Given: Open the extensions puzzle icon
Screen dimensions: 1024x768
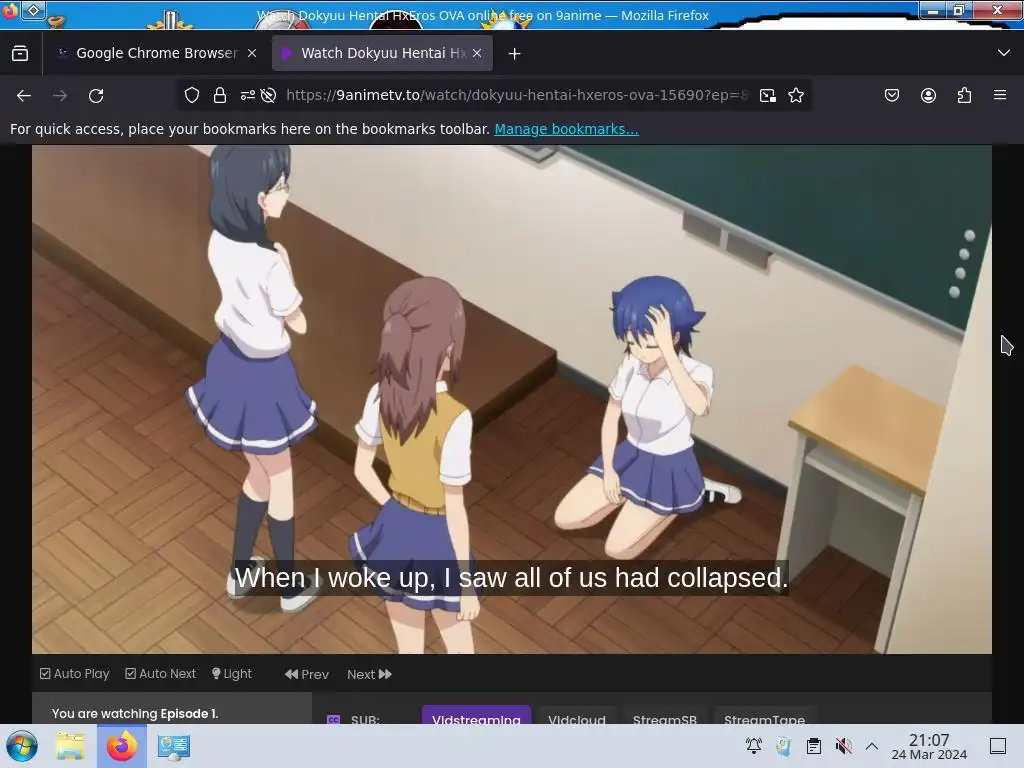Looking at the screenshot, I should click(964, 95).
